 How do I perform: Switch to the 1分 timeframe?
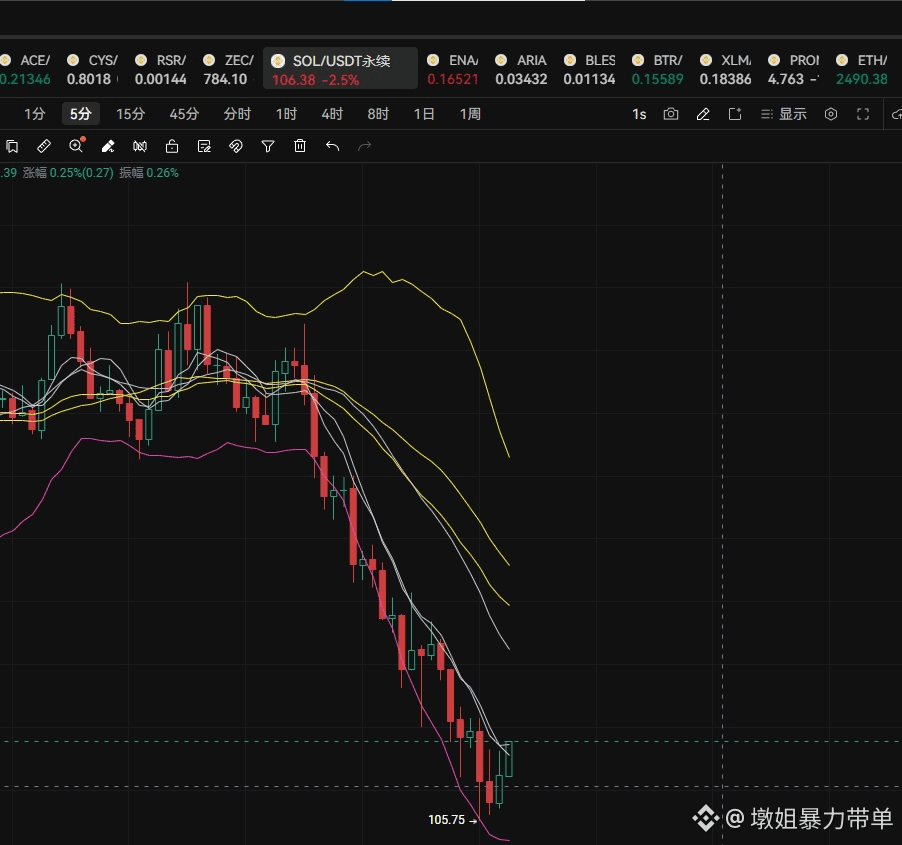tap(35, 114)
